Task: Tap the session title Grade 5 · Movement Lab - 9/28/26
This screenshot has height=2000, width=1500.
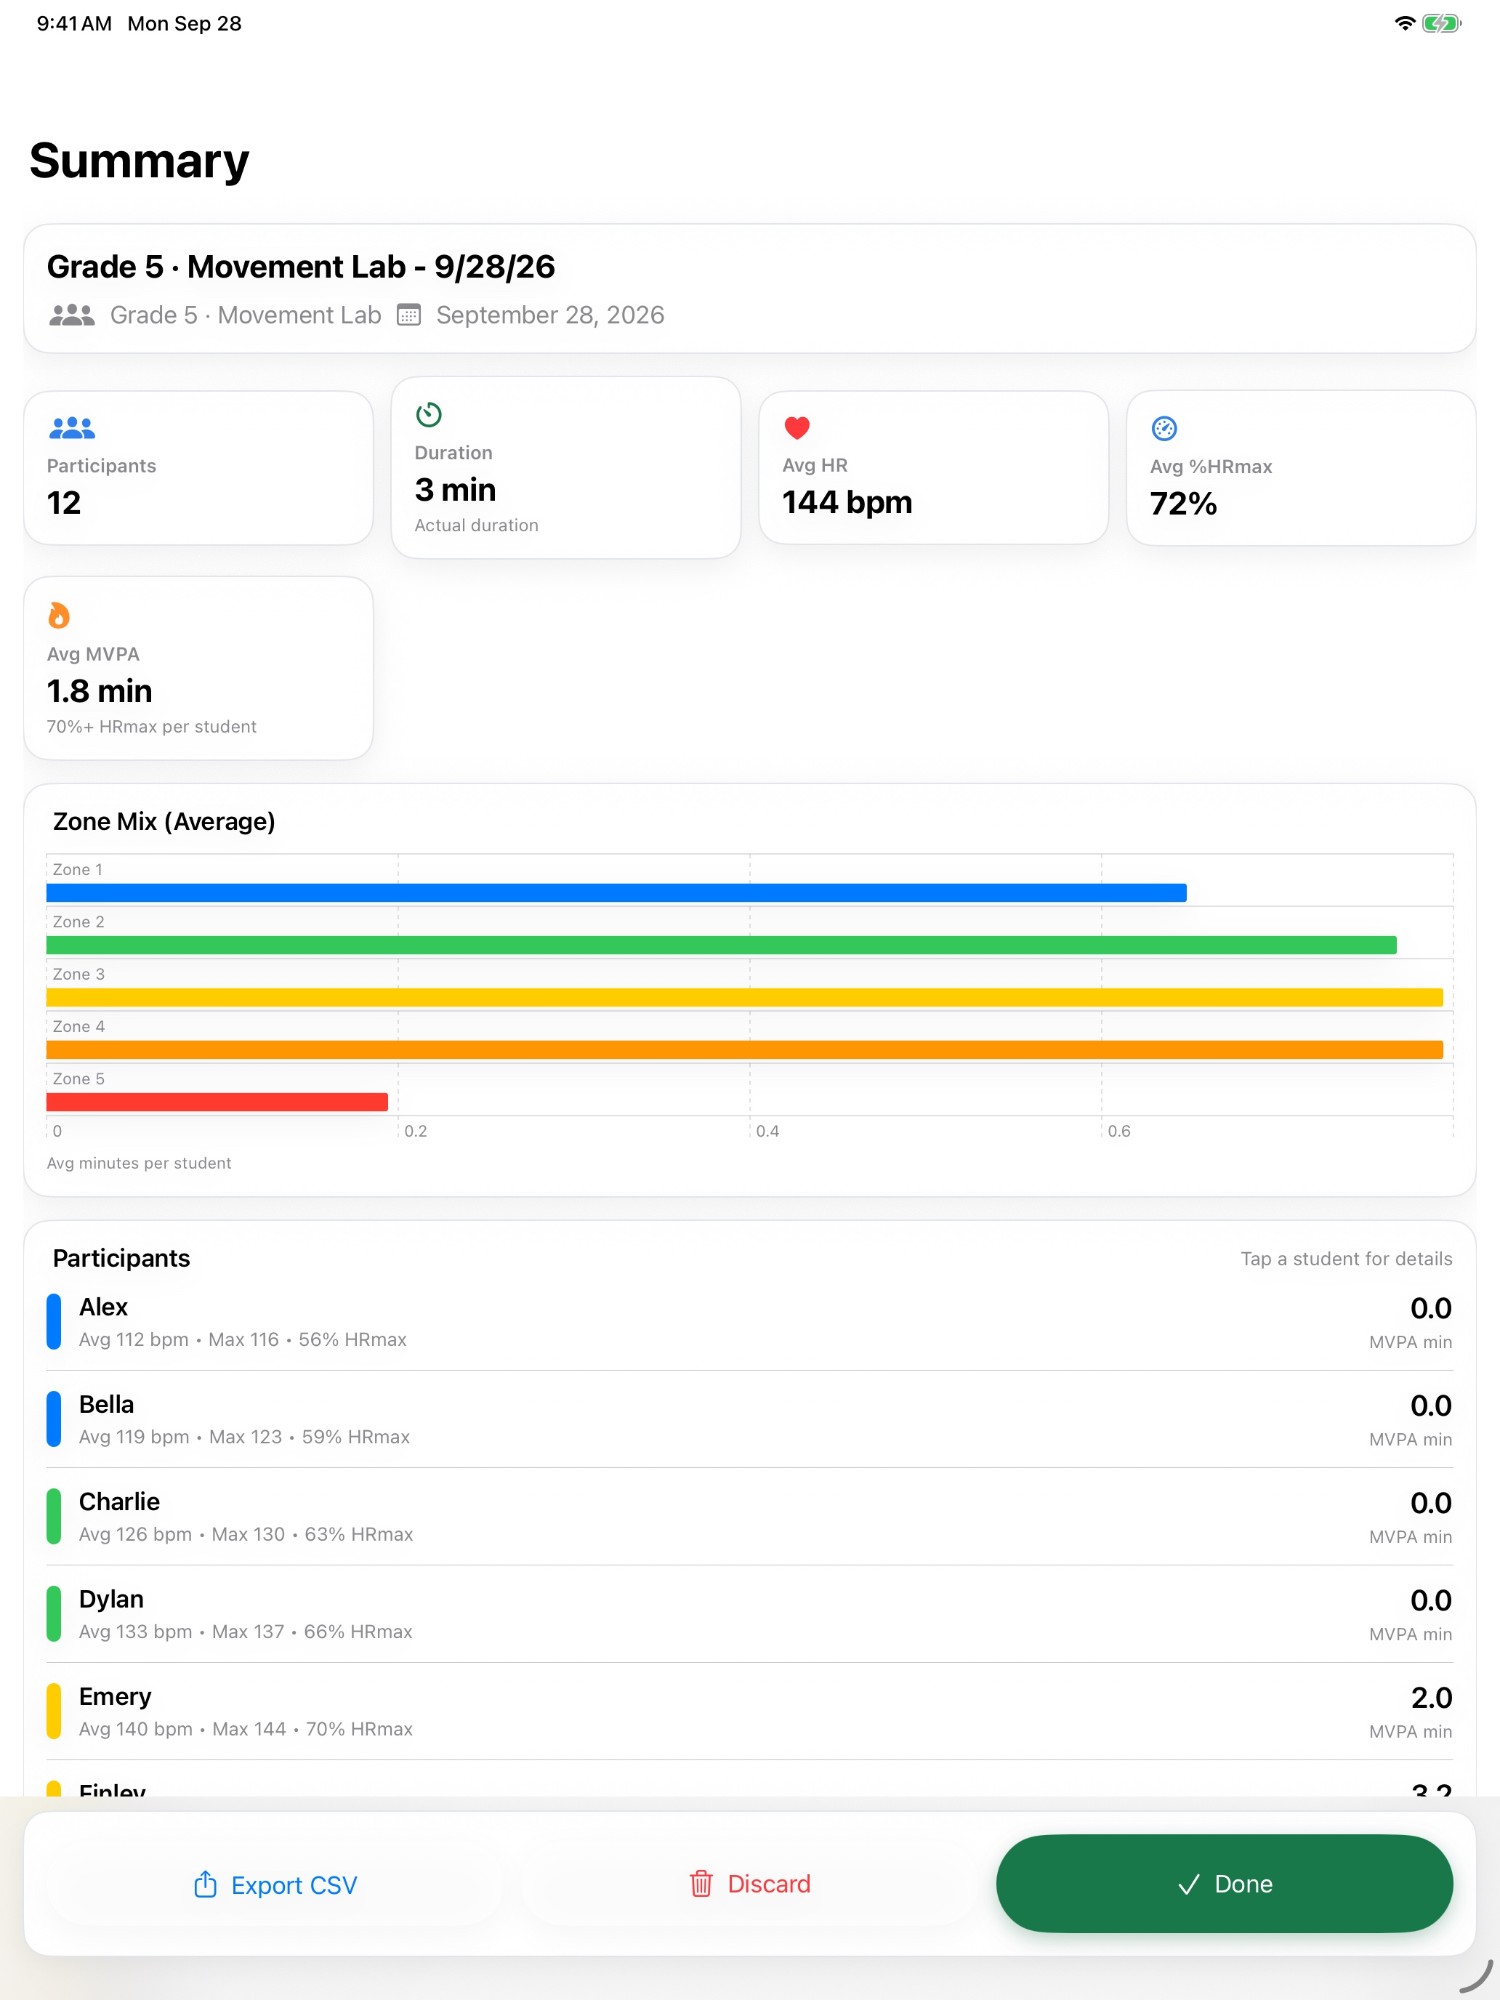Action: tap(301, 267)
